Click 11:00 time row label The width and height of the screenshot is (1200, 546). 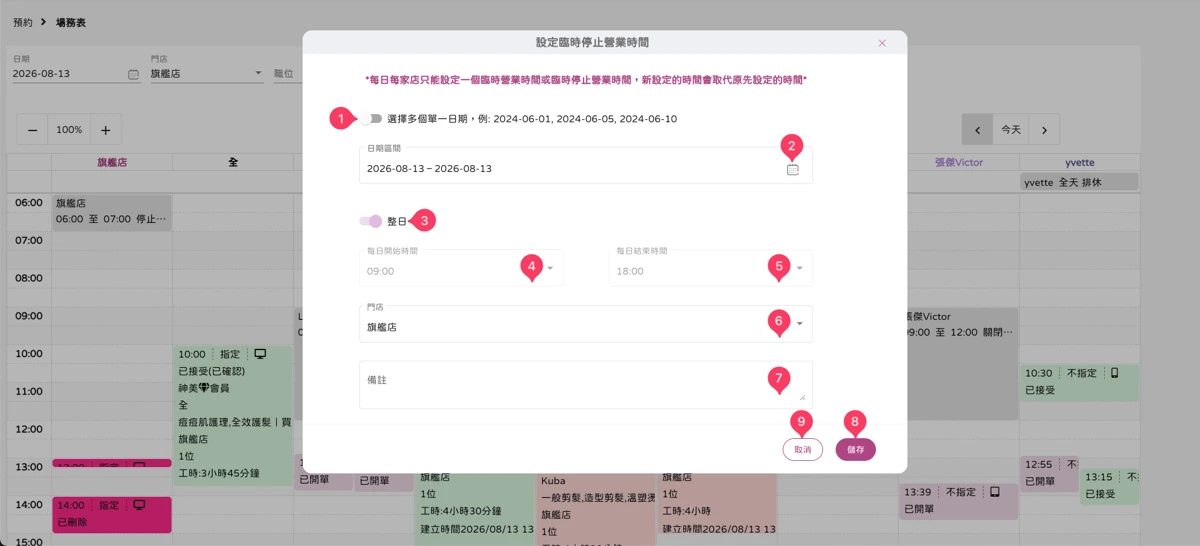coord(29,391)
